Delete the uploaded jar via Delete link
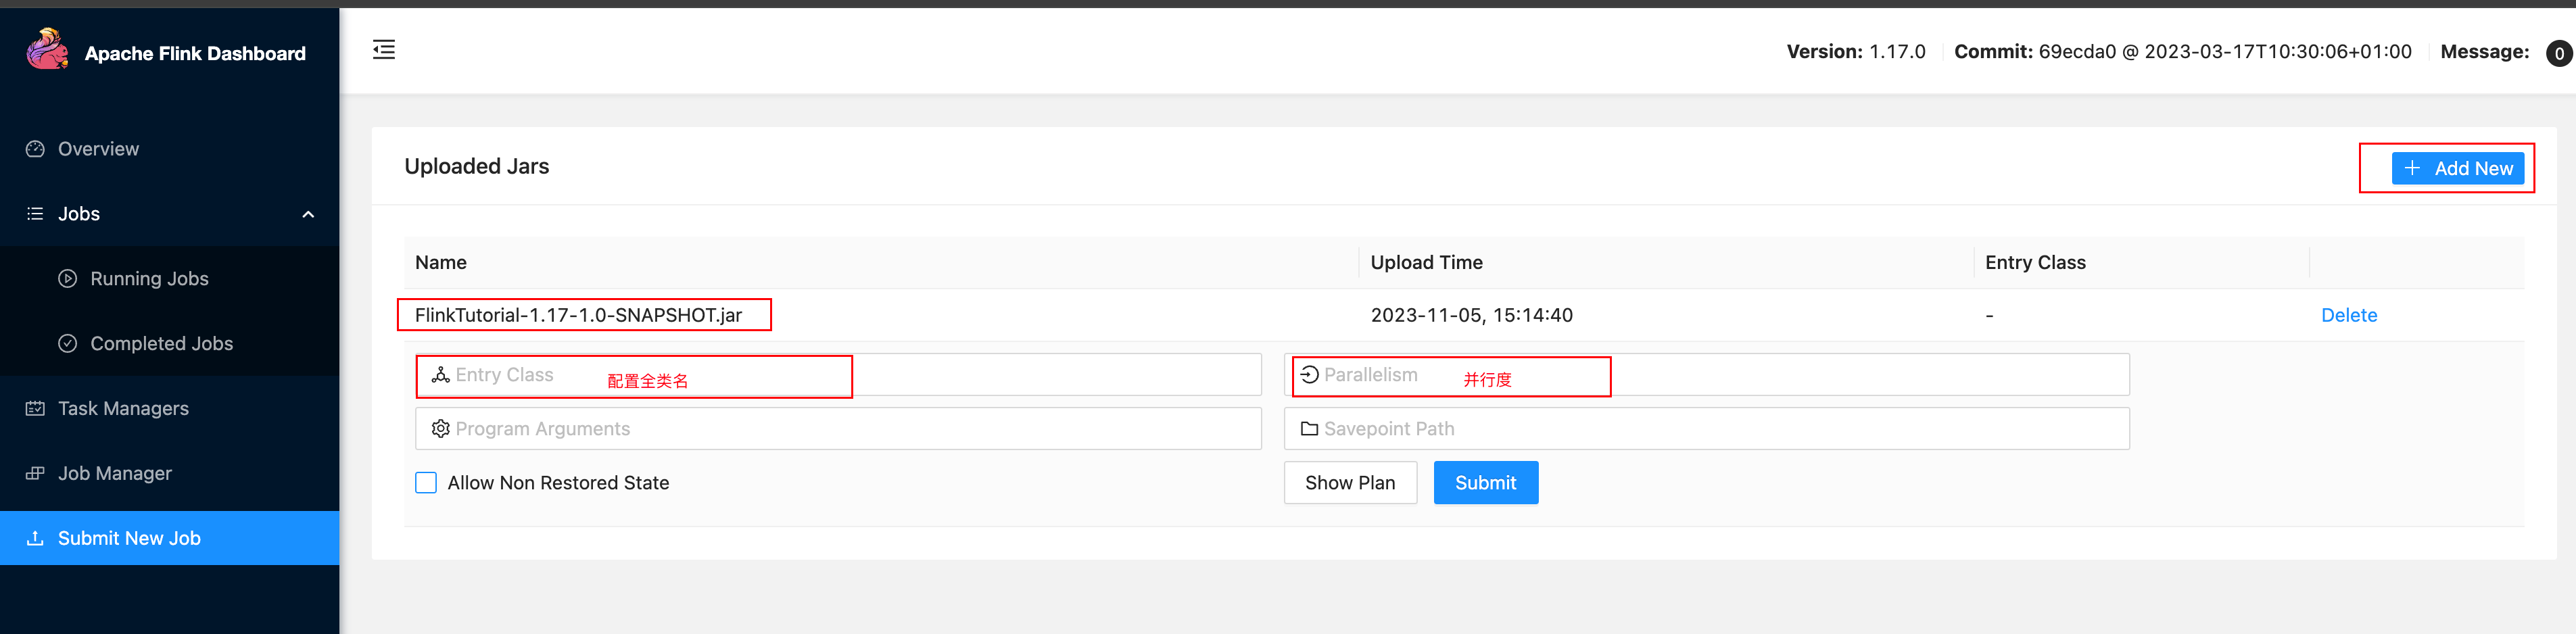 (2348, 316)
